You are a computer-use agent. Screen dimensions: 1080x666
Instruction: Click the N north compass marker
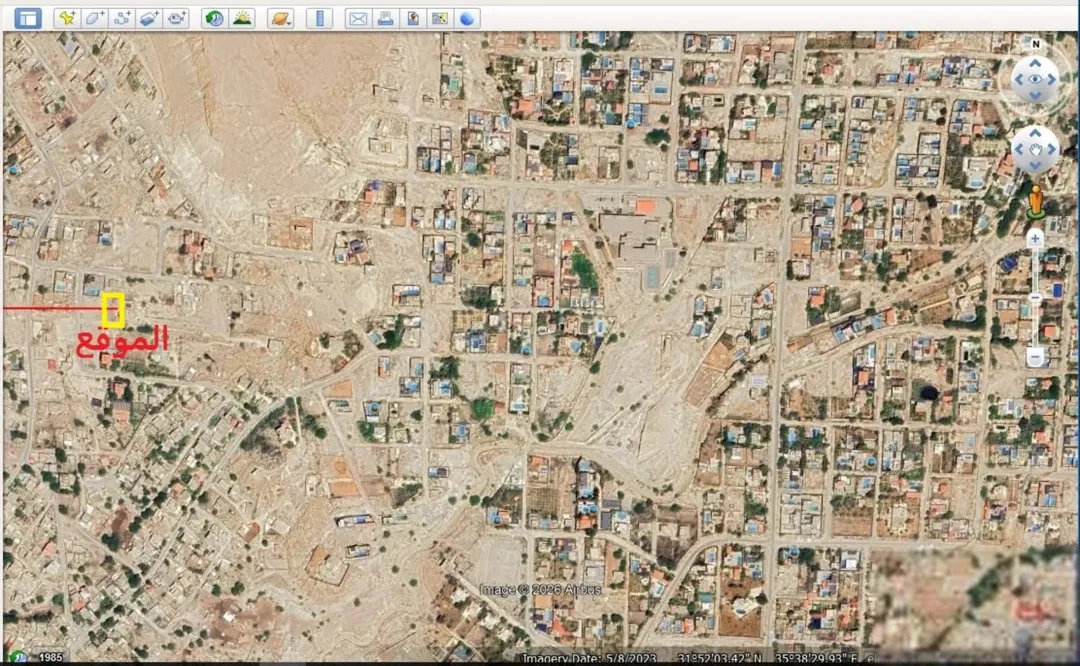[x=1035, y=44]
